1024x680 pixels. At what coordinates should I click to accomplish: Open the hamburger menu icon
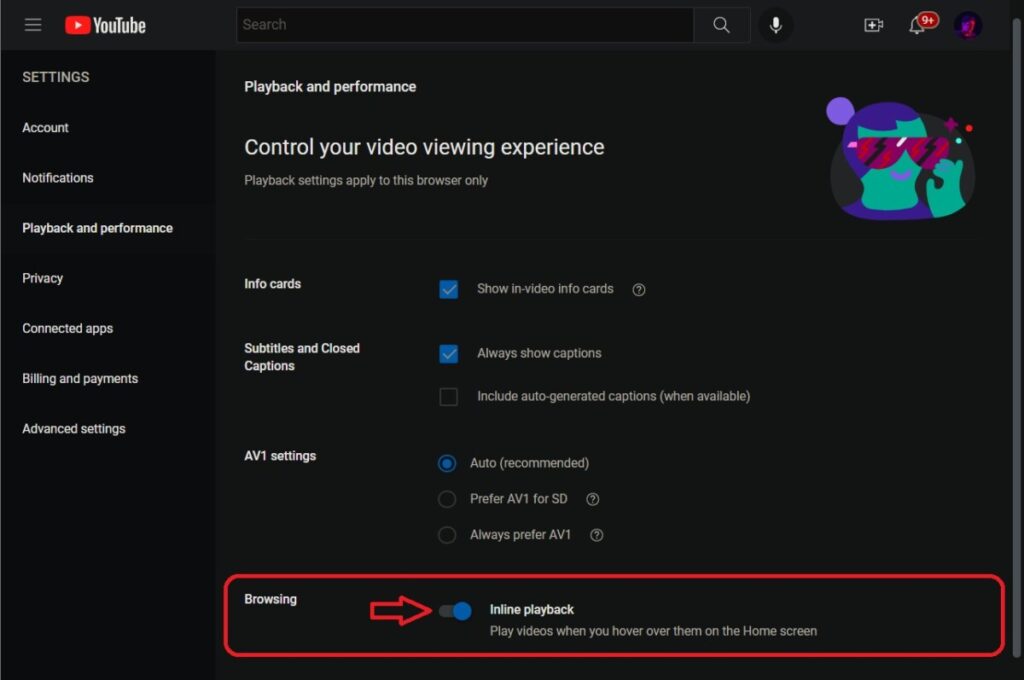(x=33, y=25)
